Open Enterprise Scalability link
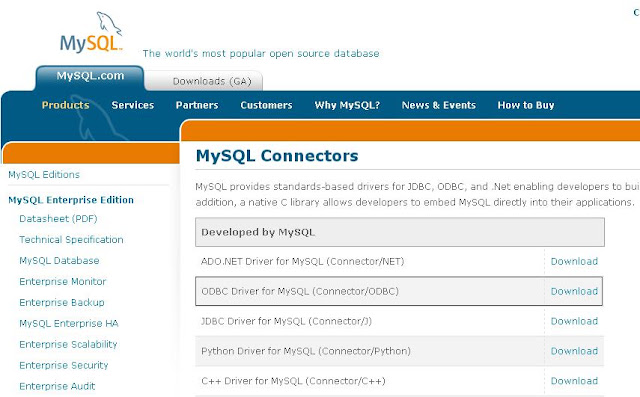 tap(68, 344)
